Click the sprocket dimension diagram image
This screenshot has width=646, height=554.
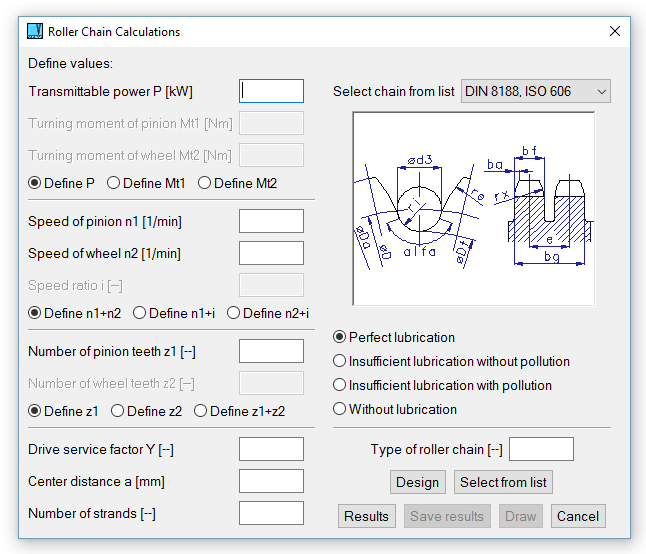pos(473,208)
